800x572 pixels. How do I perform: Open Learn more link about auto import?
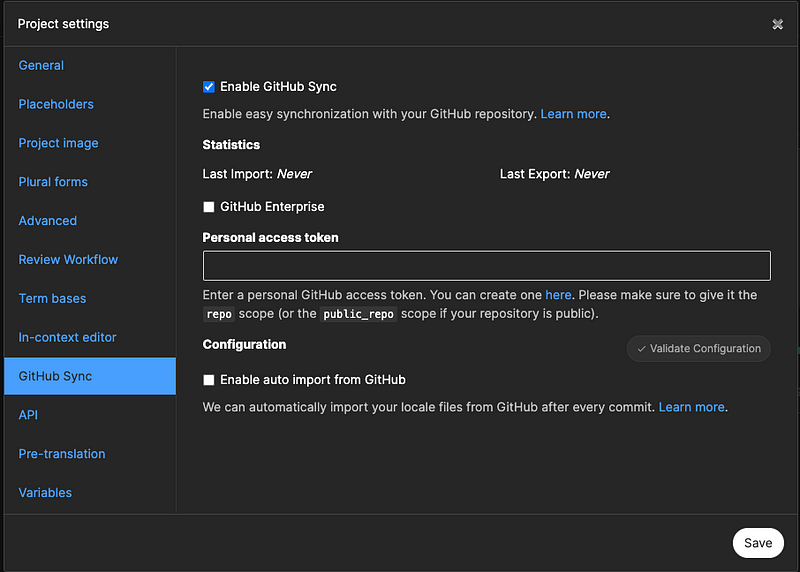tap(691, 407)
